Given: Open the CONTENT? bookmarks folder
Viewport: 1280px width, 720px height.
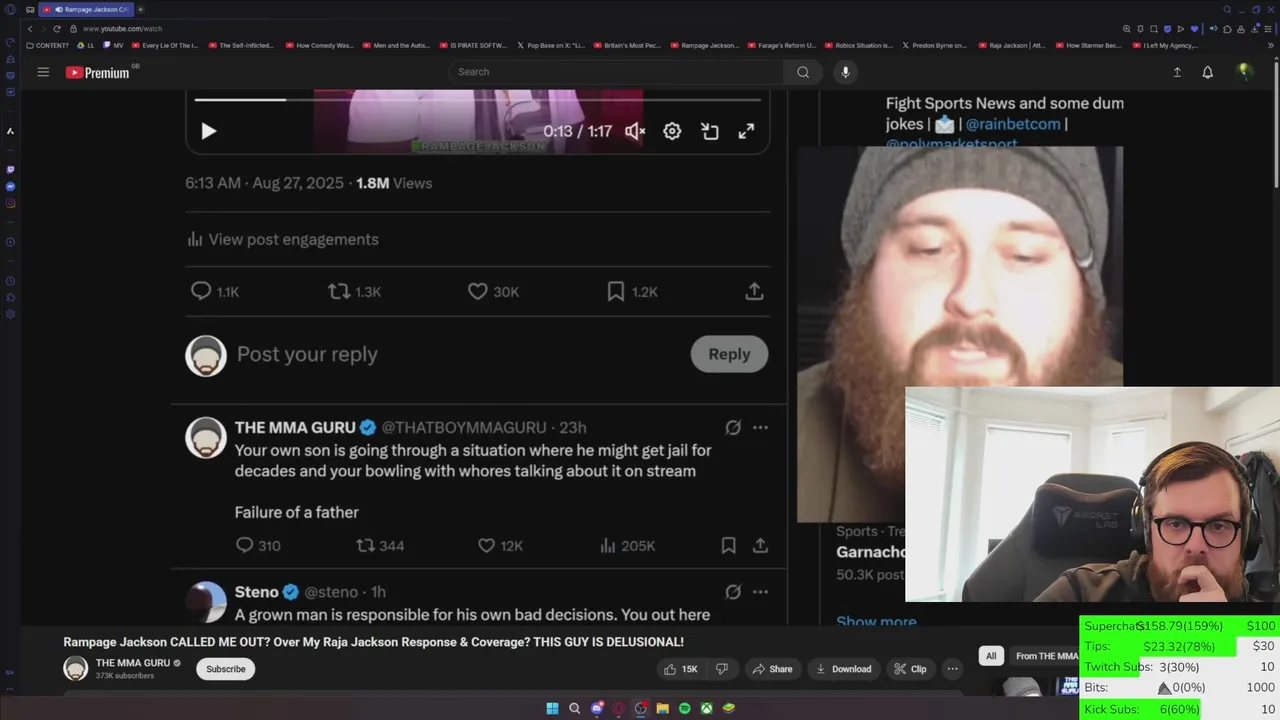Looking at the screenshot, I should pos(49,45).
